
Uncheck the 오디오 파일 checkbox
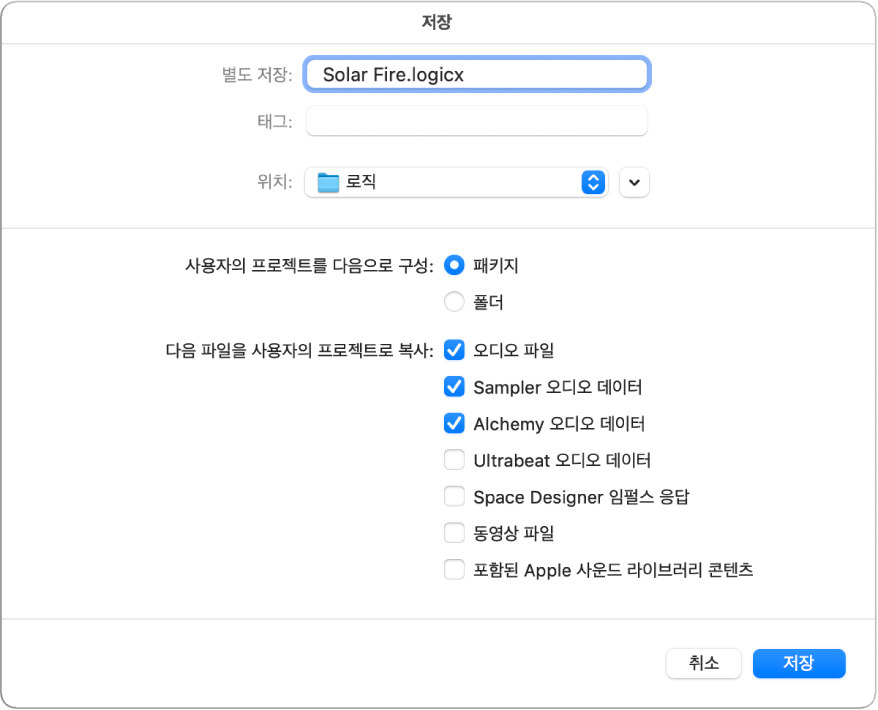pos(454,350)
